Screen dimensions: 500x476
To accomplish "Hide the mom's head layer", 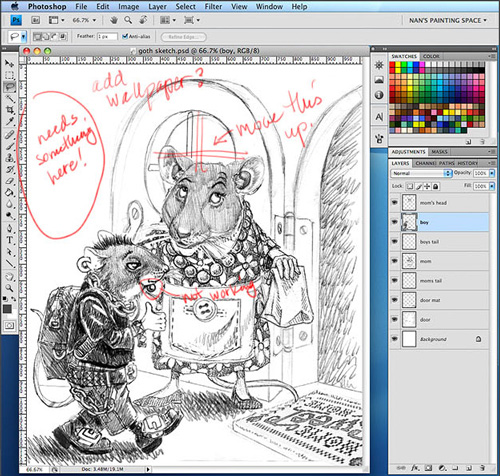I will [395, 203].
